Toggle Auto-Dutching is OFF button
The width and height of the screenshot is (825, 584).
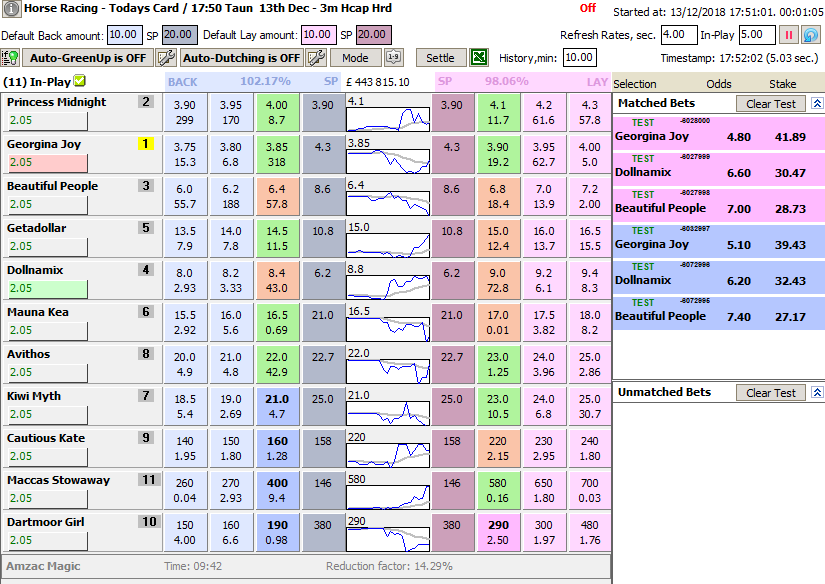[x=243, y=58]
